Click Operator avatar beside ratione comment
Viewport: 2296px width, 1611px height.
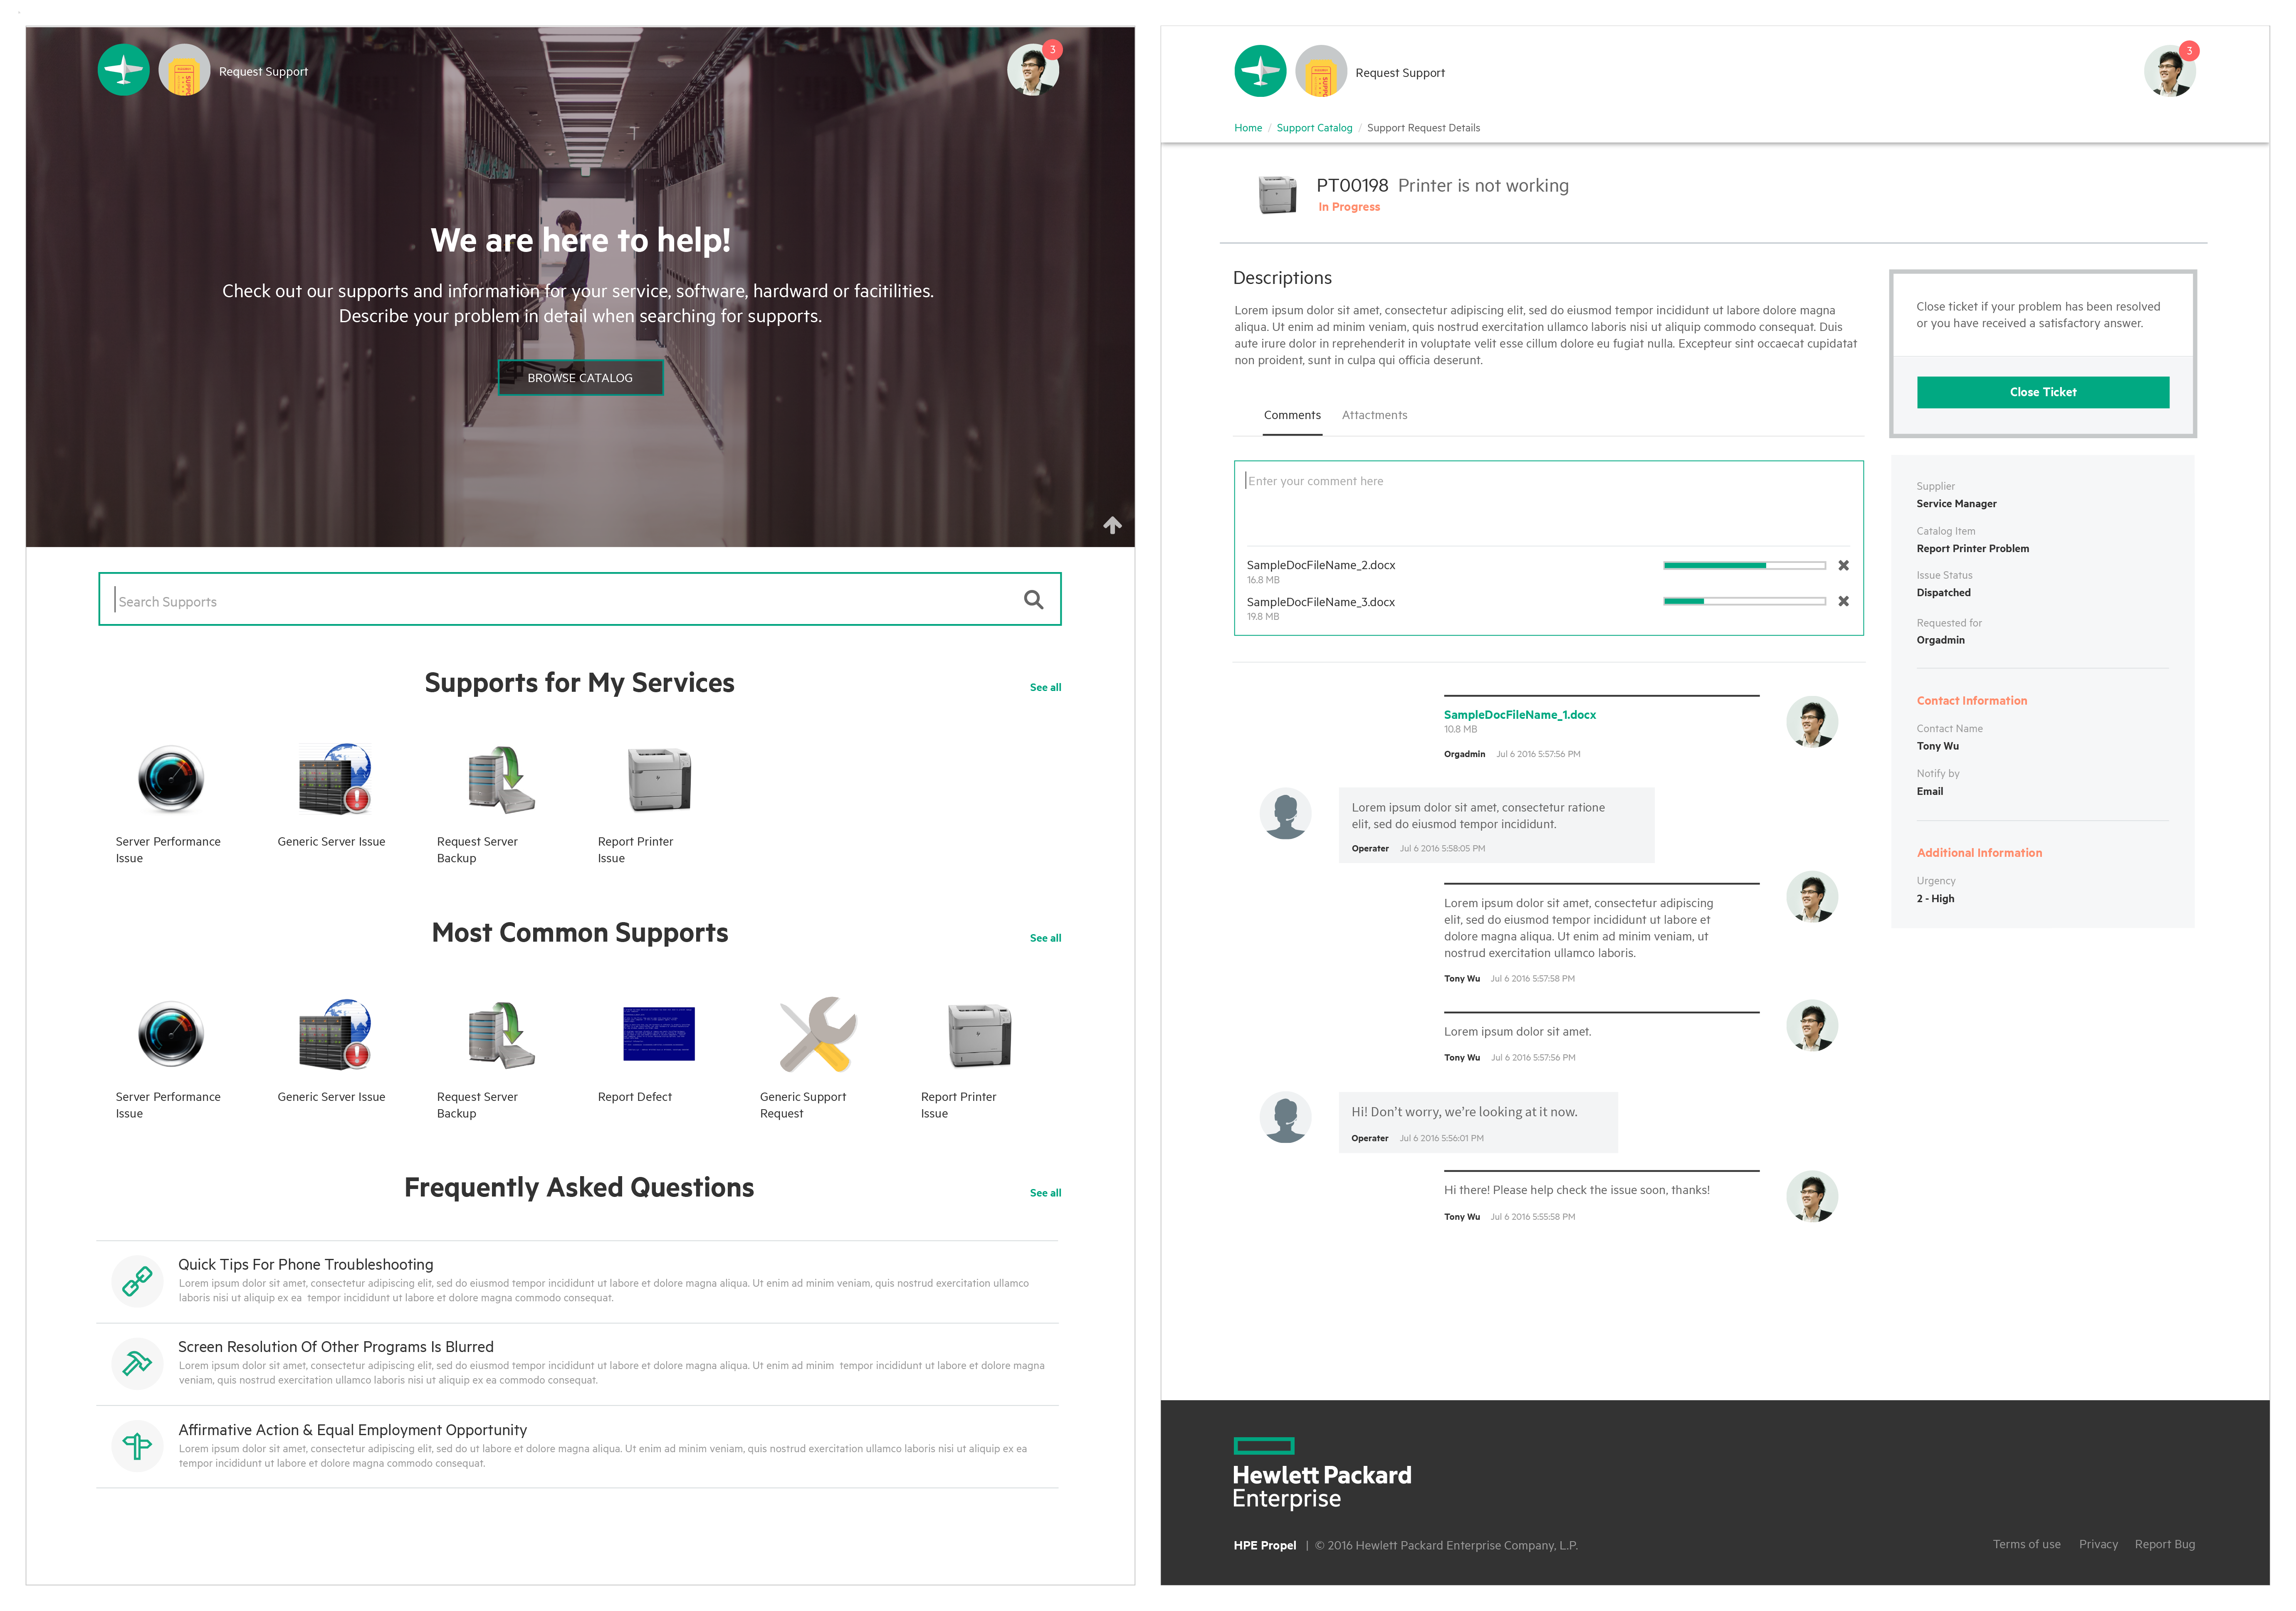[1285, 814]
